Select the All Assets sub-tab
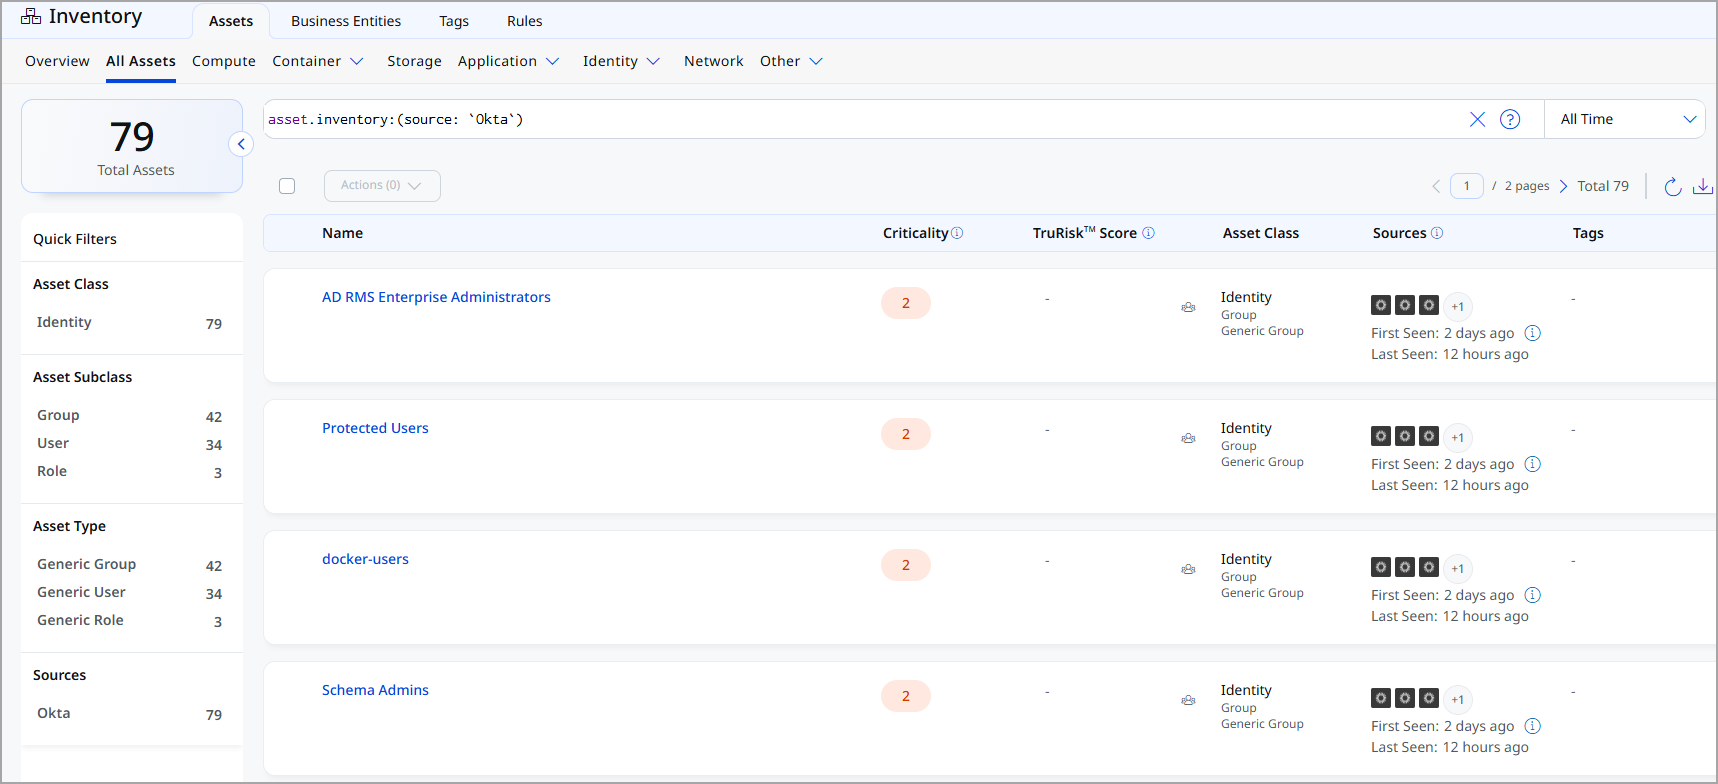 click(141, 61)
